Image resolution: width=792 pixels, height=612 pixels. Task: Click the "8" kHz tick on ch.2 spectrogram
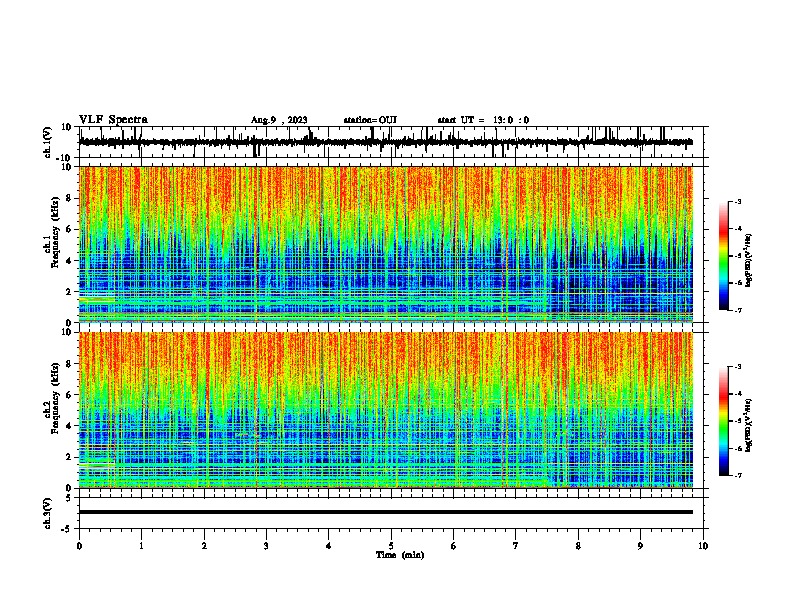(69, 364)
